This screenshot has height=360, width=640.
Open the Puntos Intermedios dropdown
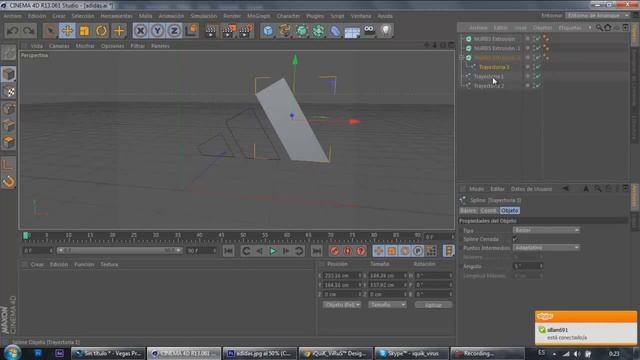tap(546, 248)
